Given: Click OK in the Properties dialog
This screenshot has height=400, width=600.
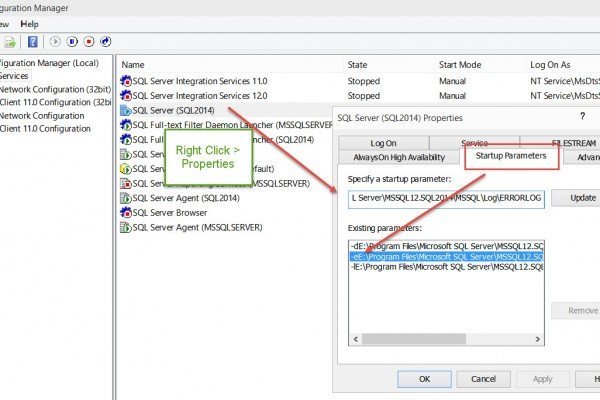Looking at the screenshot, I should tap(424, 379).
